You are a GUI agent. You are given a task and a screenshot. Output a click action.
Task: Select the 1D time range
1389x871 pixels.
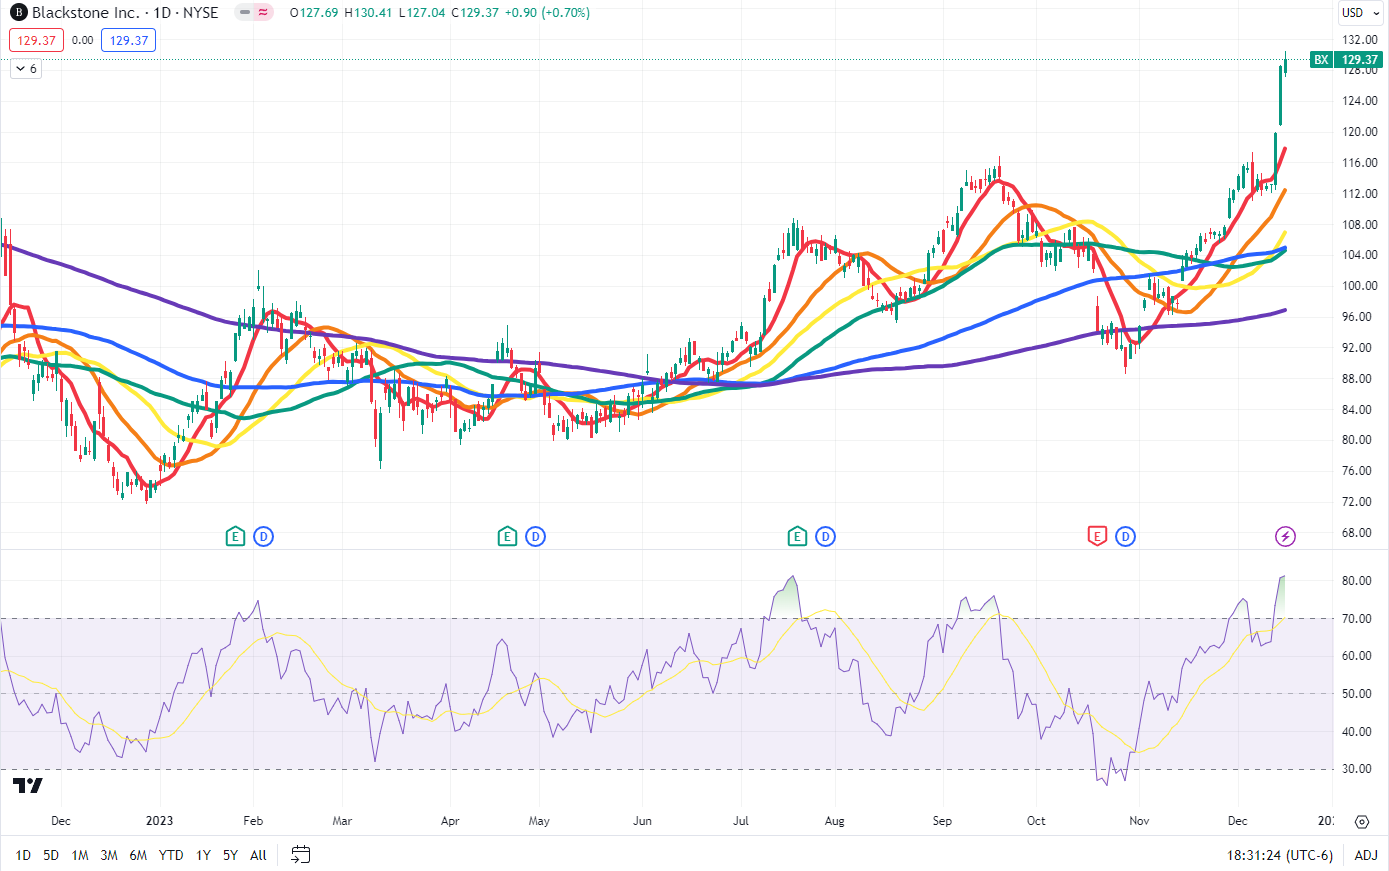pyautogui.click(x=23, y=855)
